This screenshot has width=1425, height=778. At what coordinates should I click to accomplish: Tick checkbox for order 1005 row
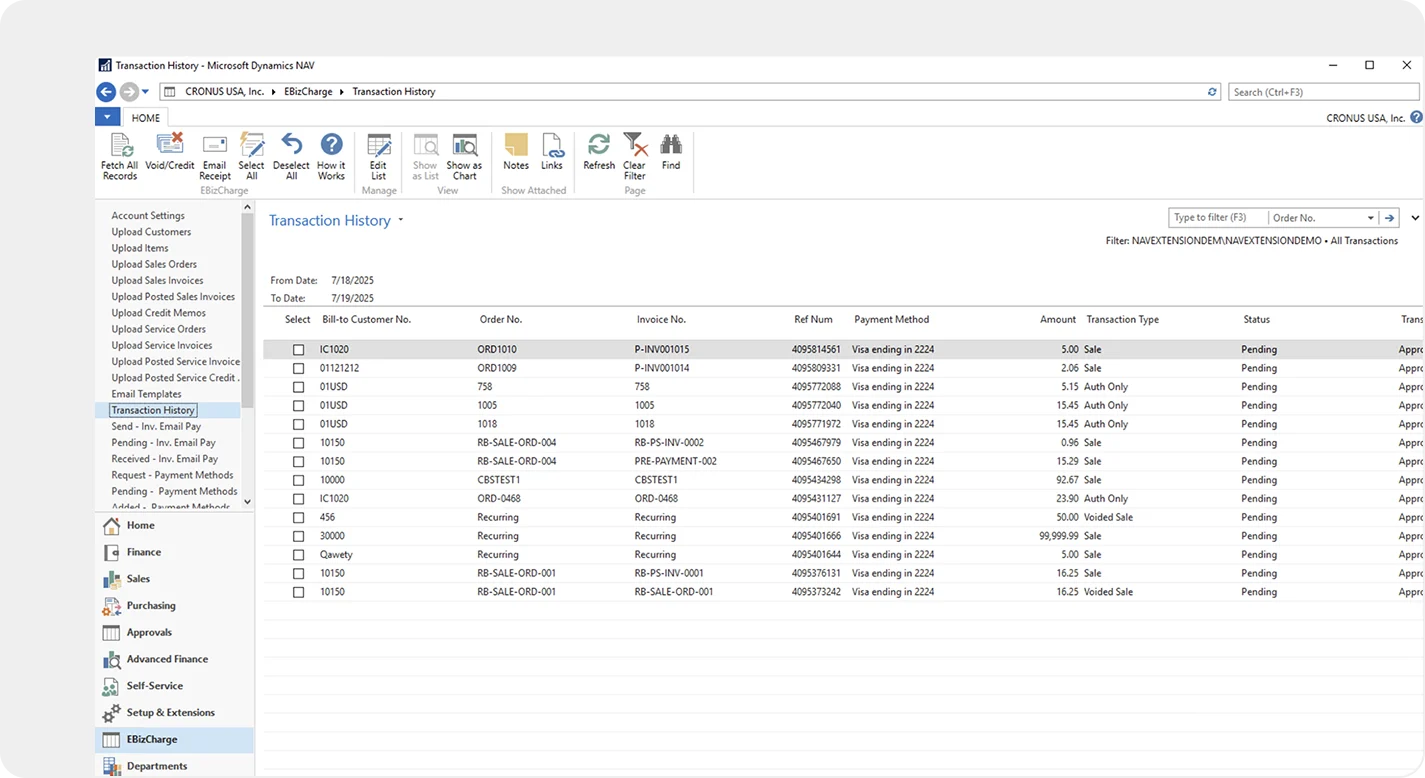point(298,405)
